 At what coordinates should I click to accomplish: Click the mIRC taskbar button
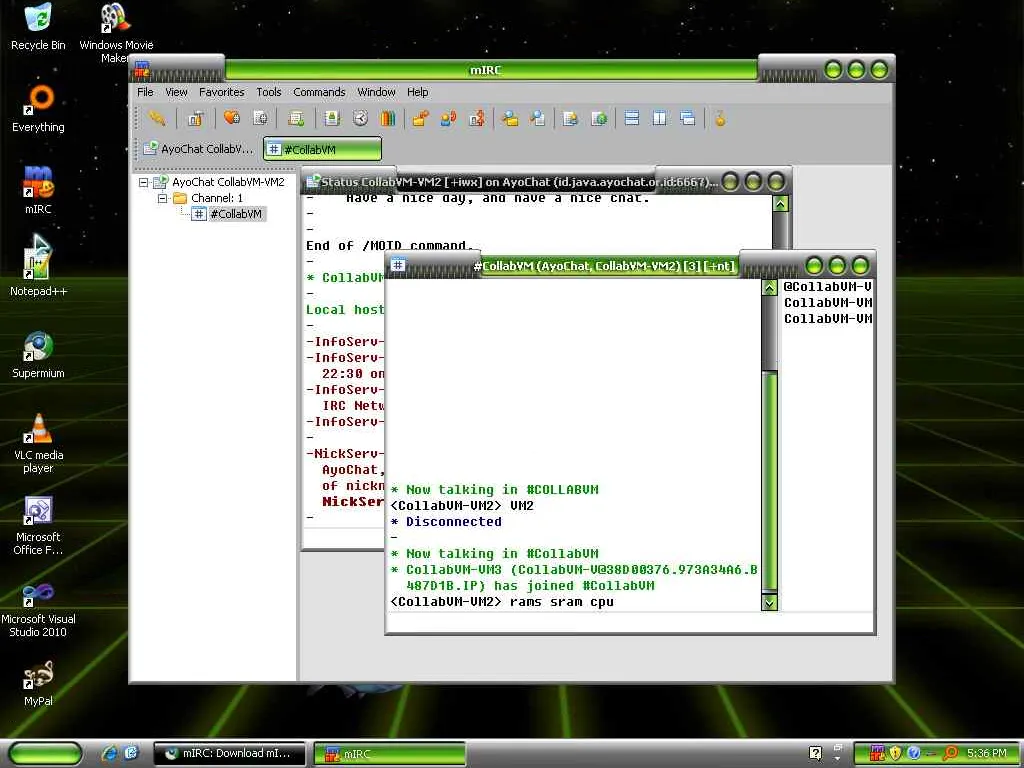(390, 754)
